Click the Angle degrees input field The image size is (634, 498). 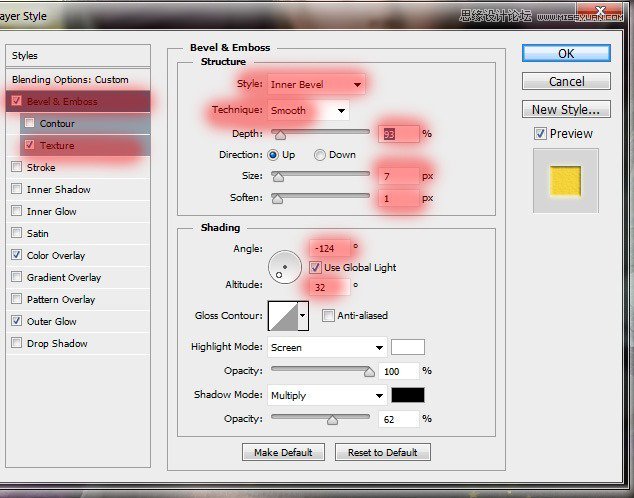(330, 248)
